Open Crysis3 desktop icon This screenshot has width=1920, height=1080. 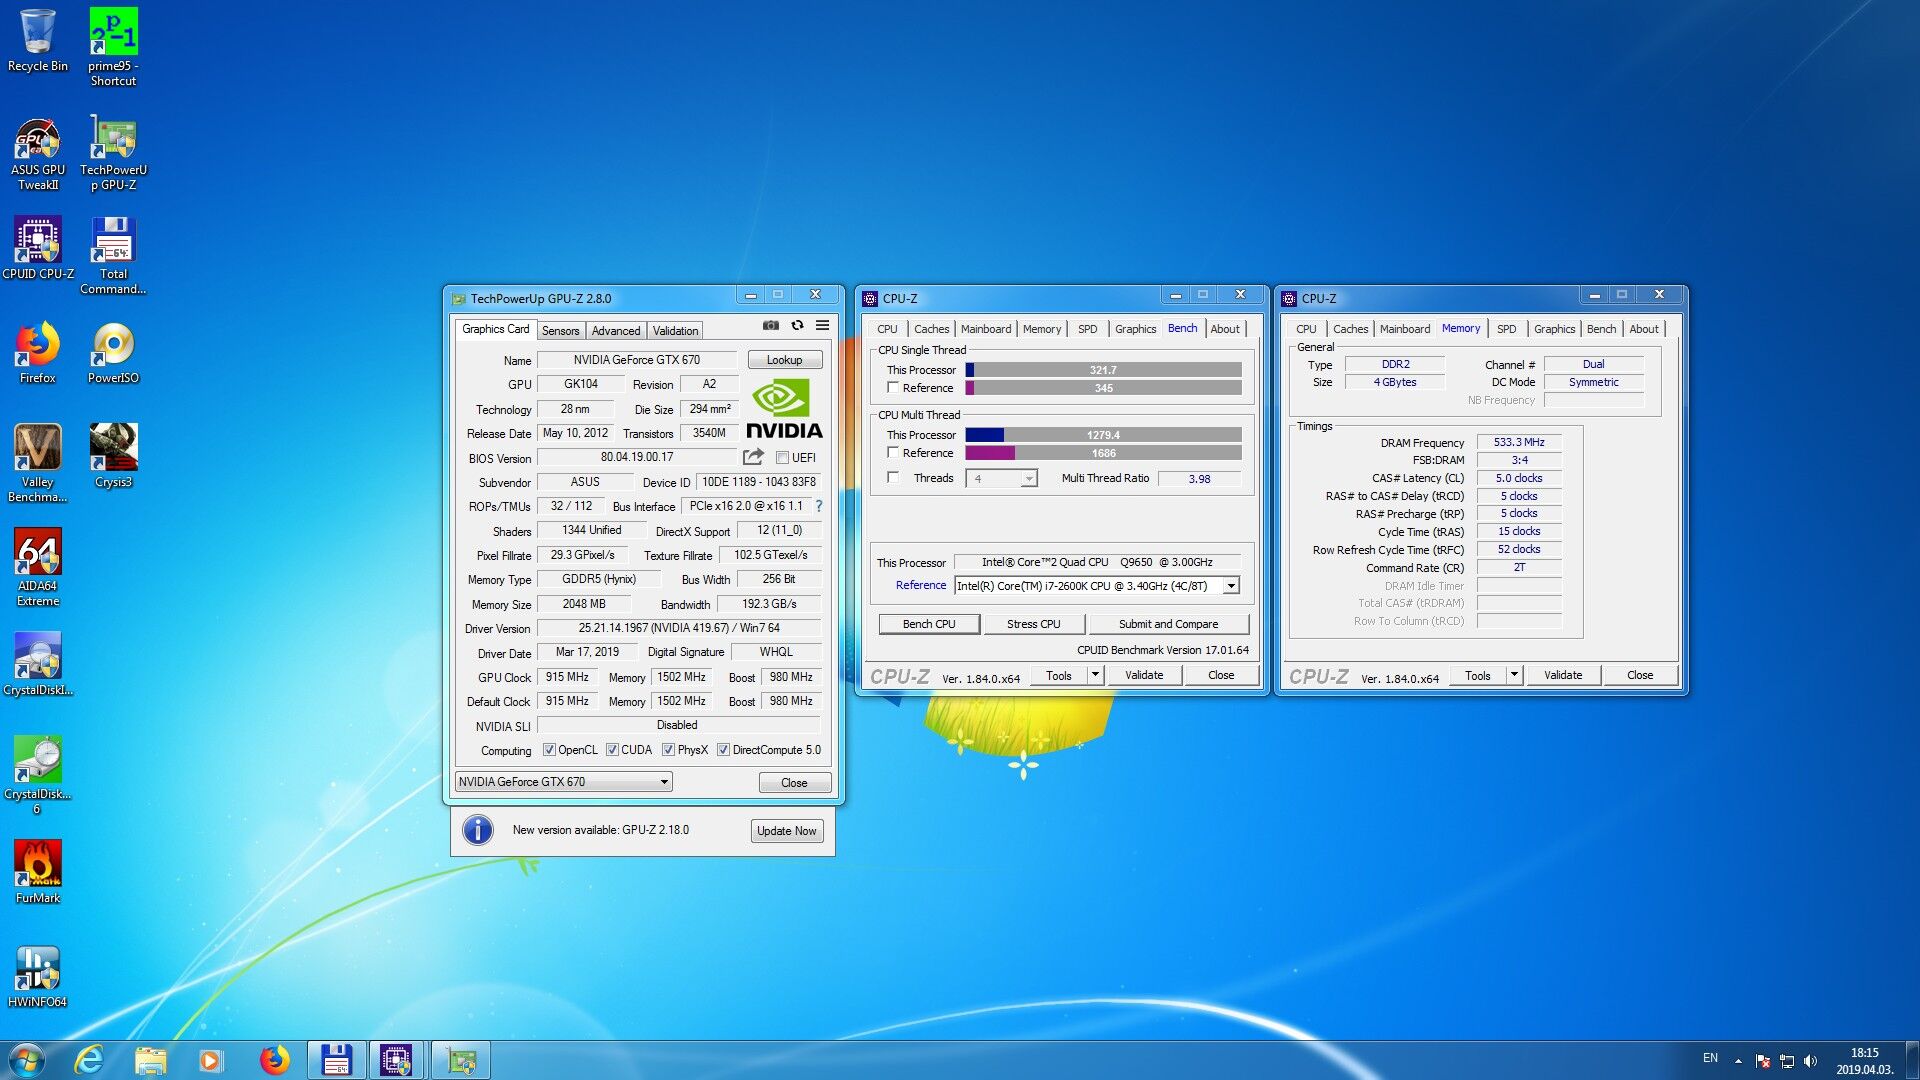tap(113, 456)
